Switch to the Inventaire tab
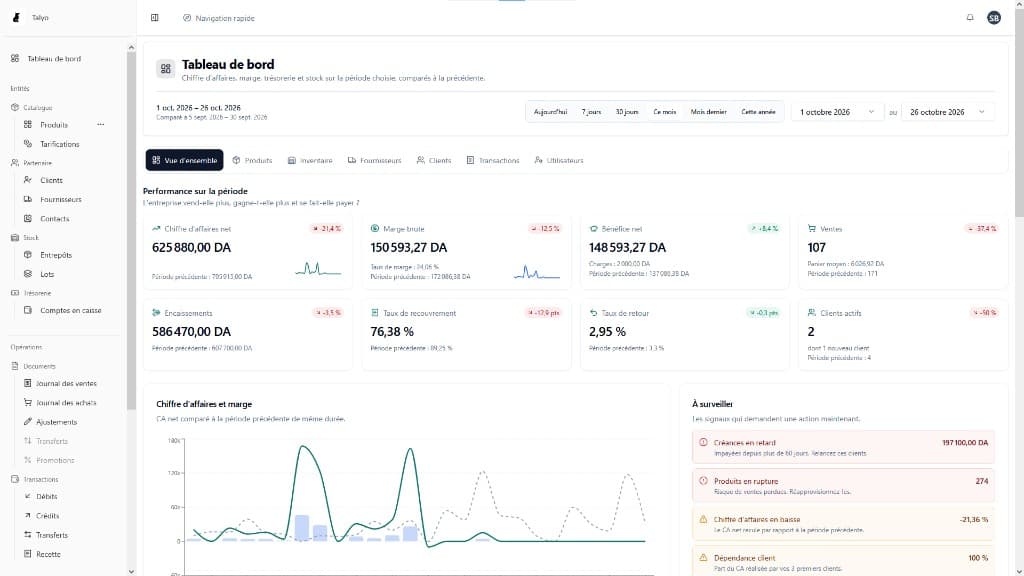Image resolution: width=1024 pixels, height=576 pixels. pyautogui.click(x=310, y=160)
